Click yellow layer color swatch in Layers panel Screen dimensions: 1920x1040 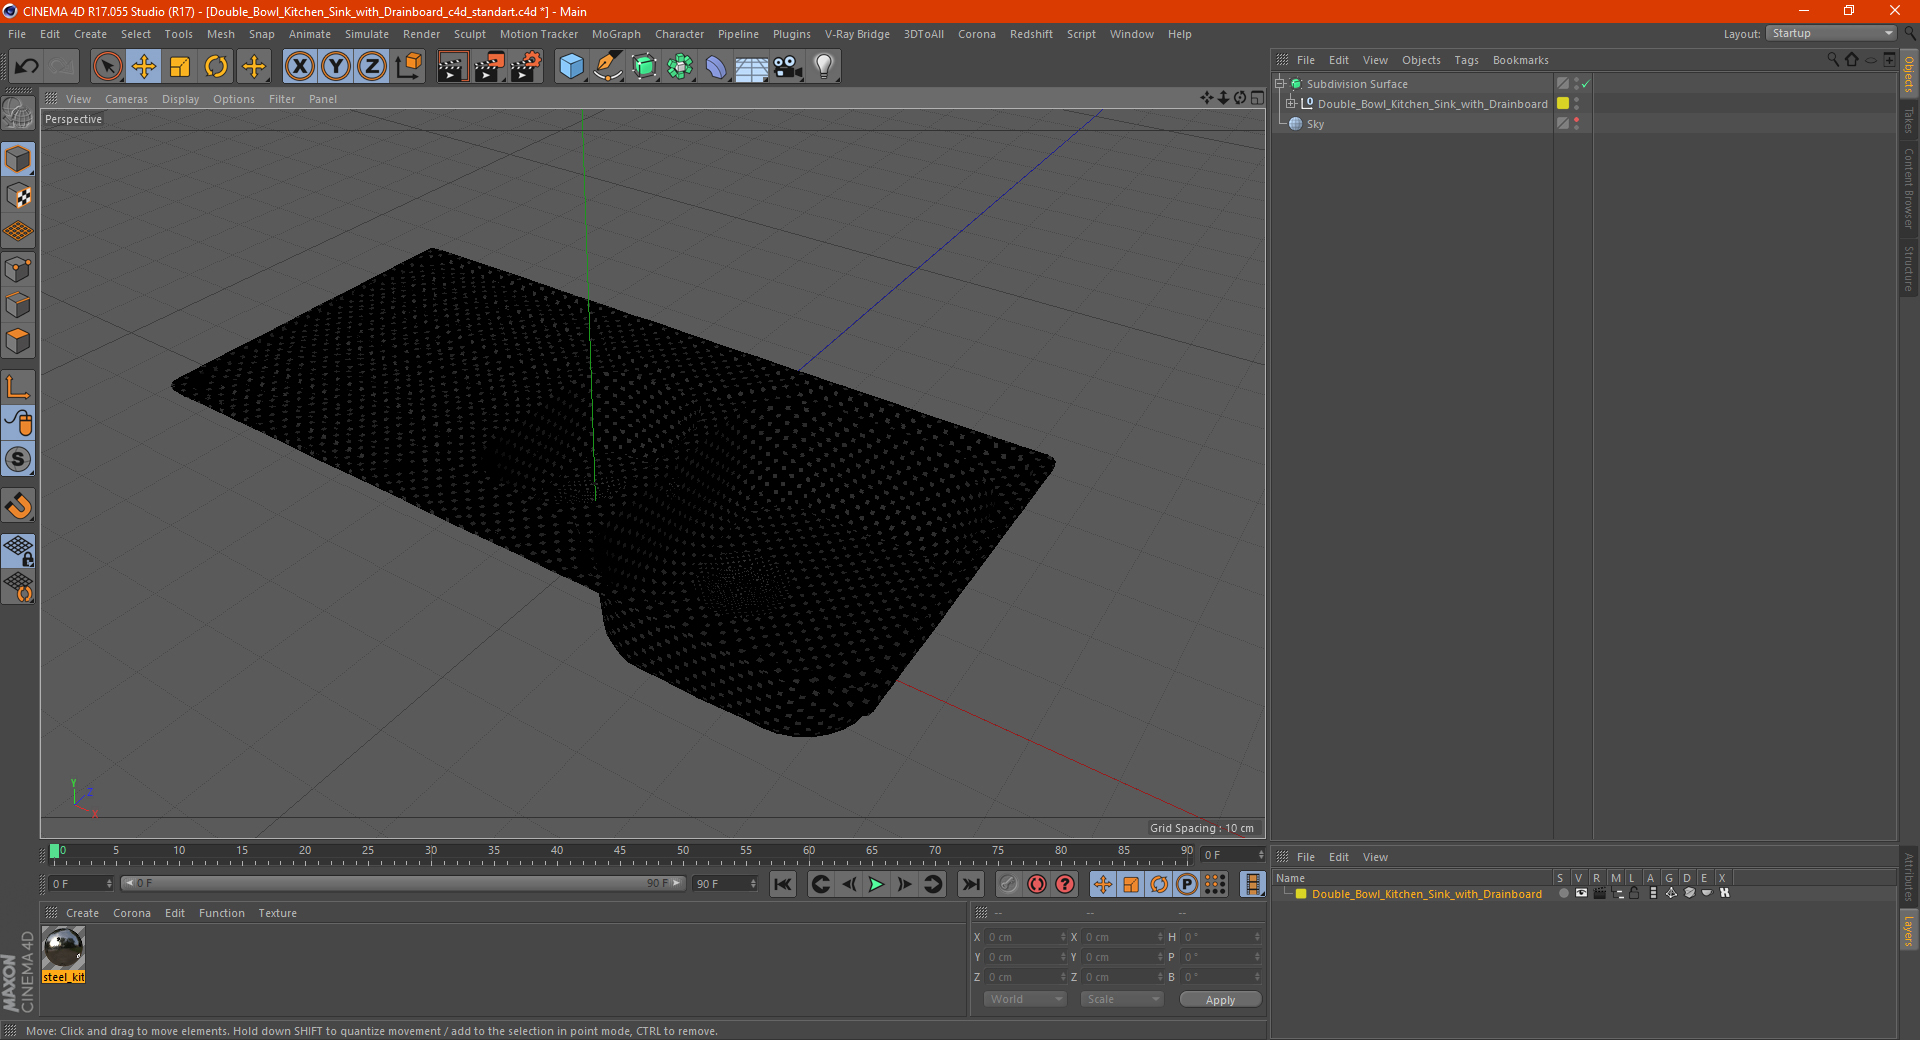point(1301,894)
